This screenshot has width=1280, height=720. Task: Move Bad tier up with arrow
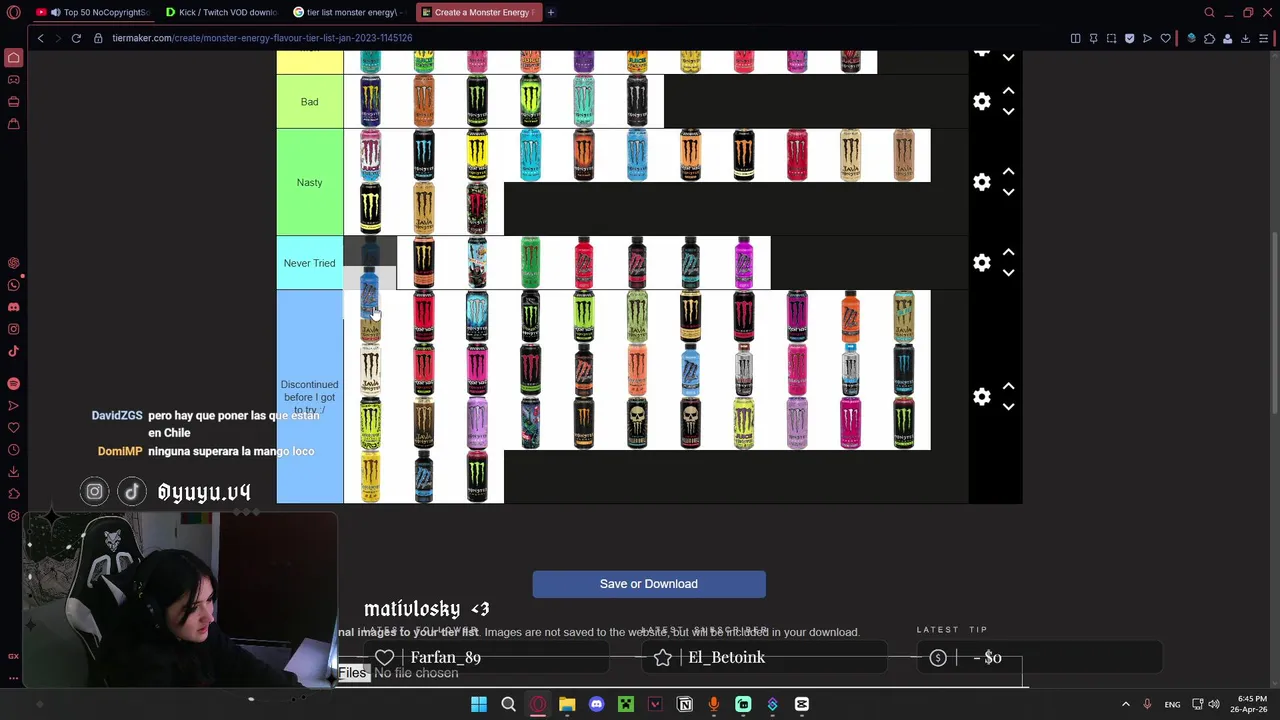(1008, 91)
